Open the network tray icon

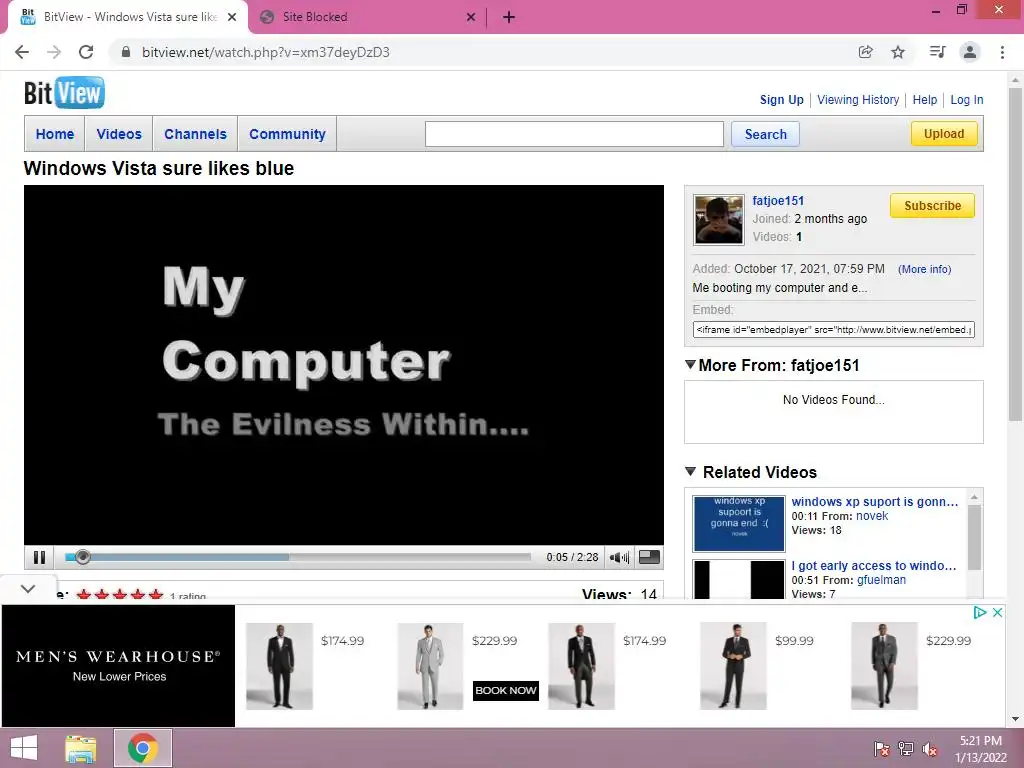[906, 749]
